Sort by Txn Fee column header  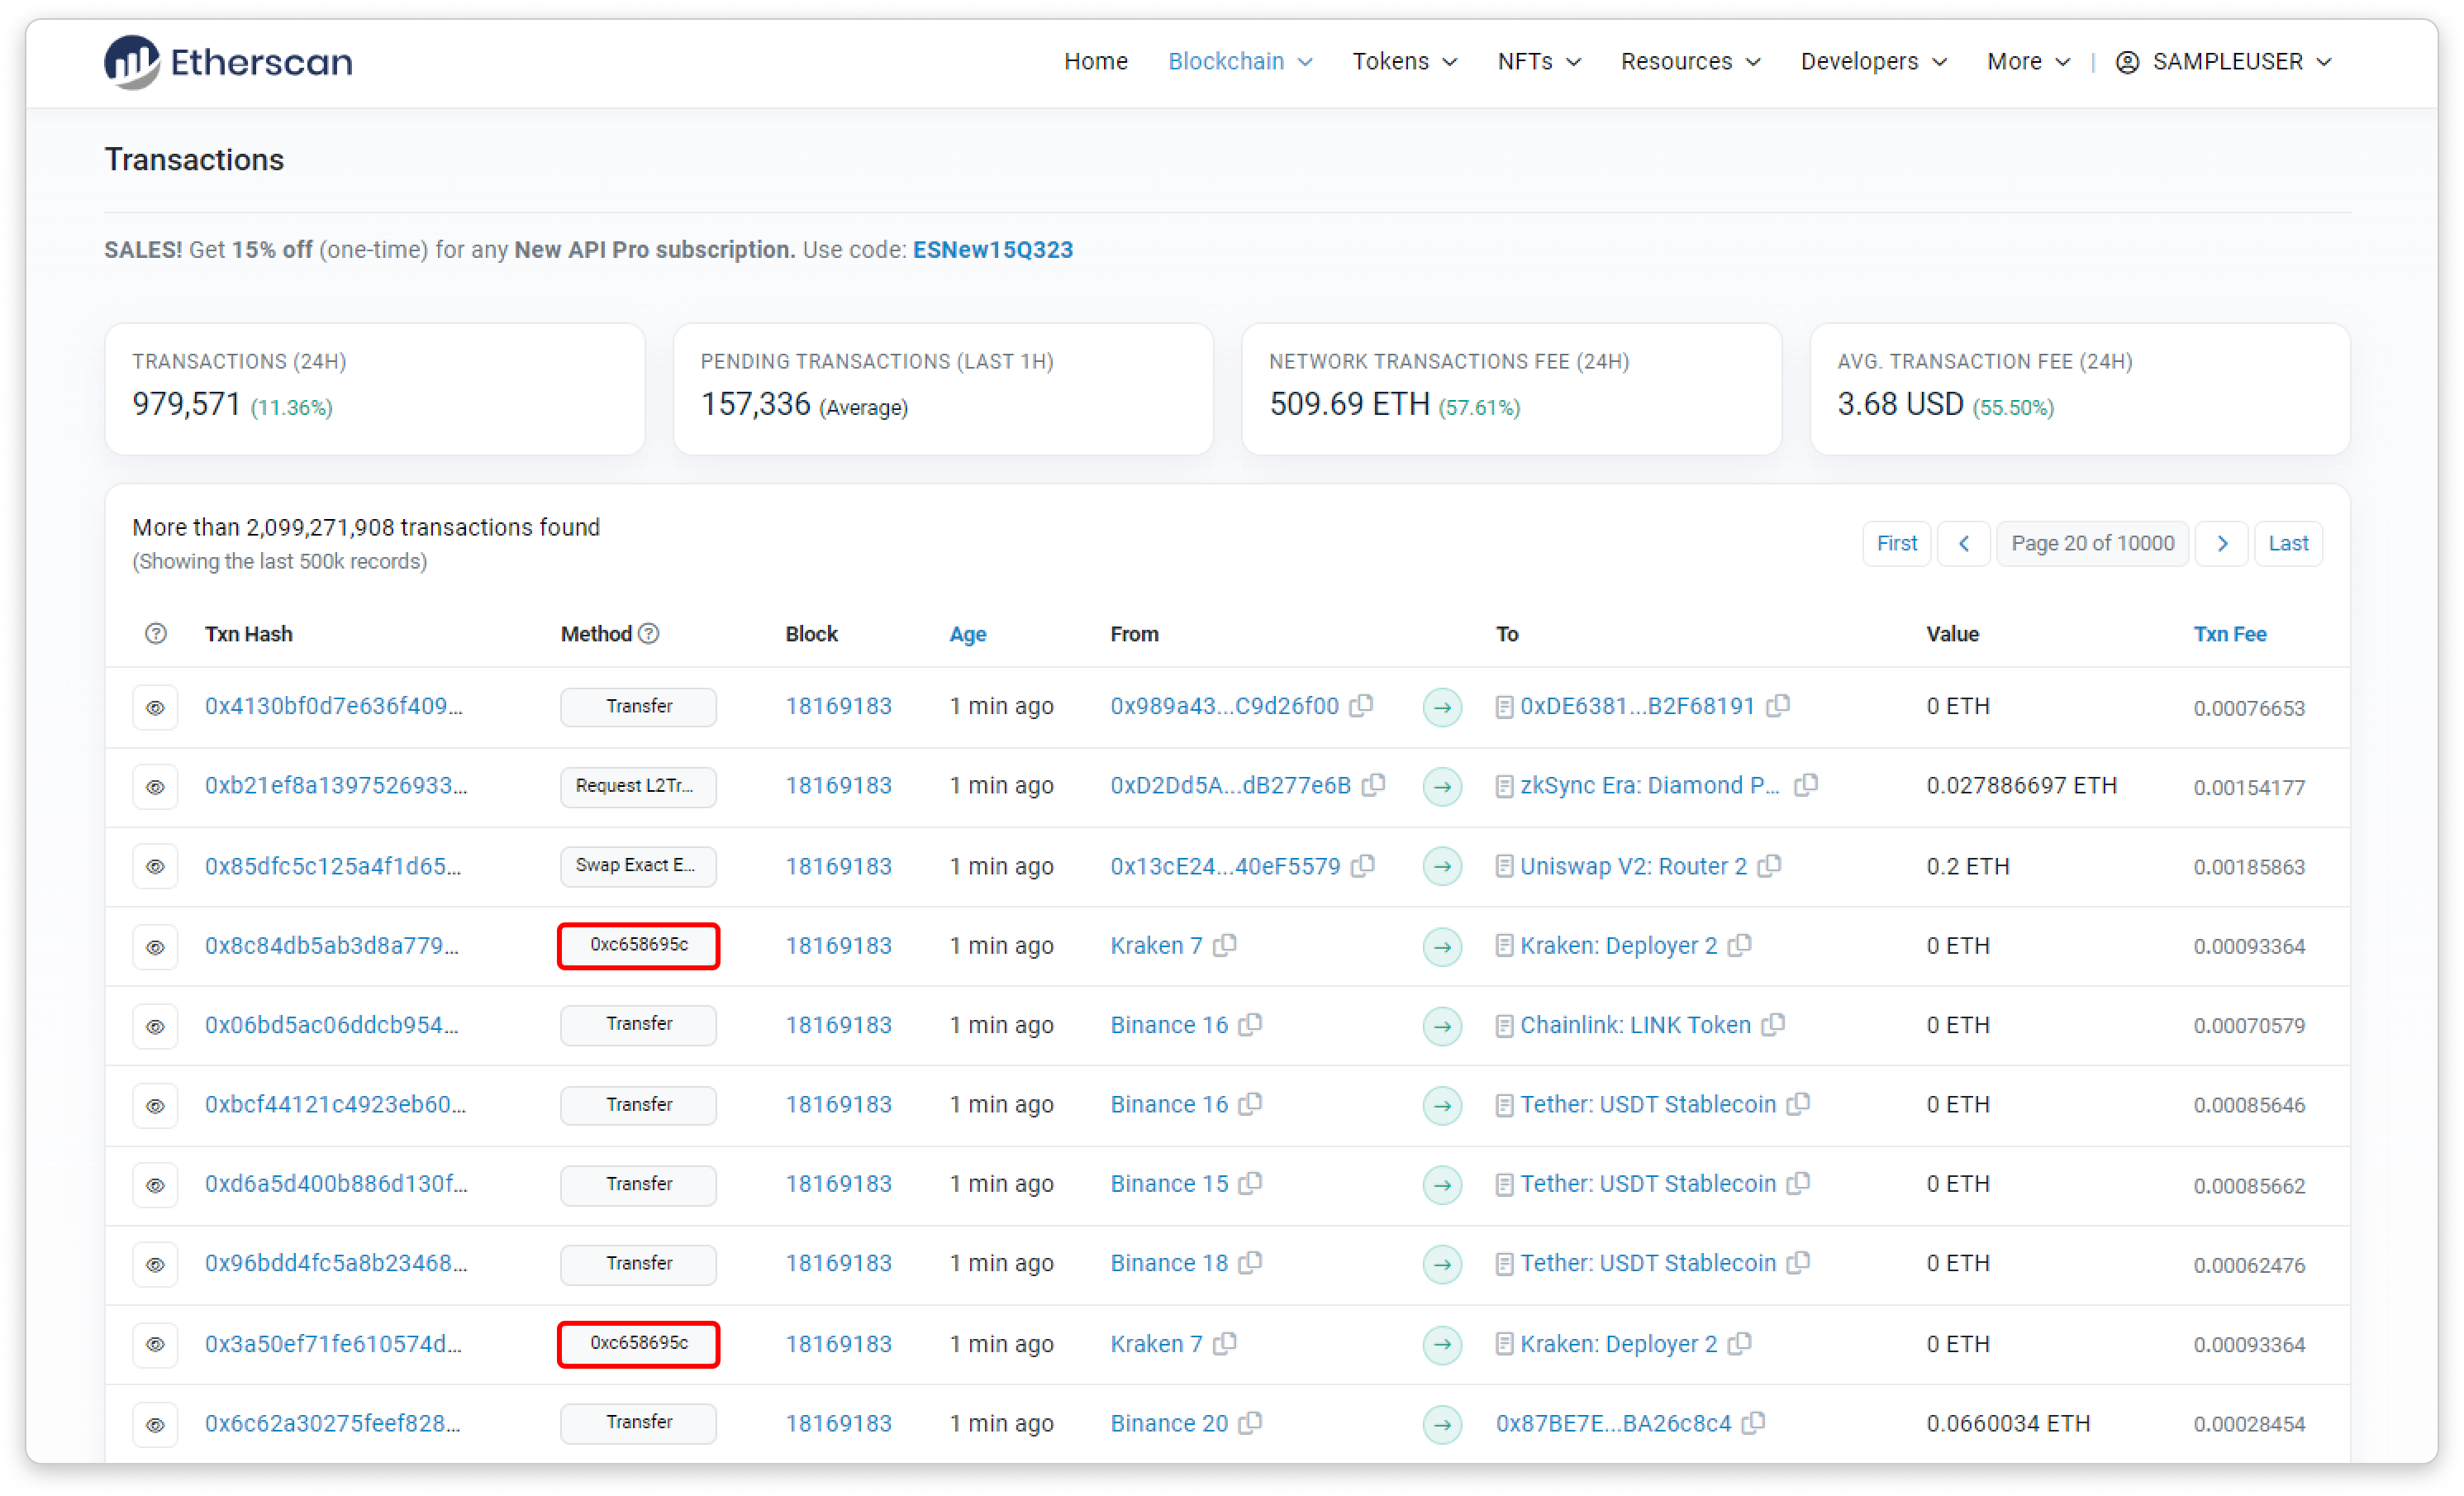(2229, 634)
